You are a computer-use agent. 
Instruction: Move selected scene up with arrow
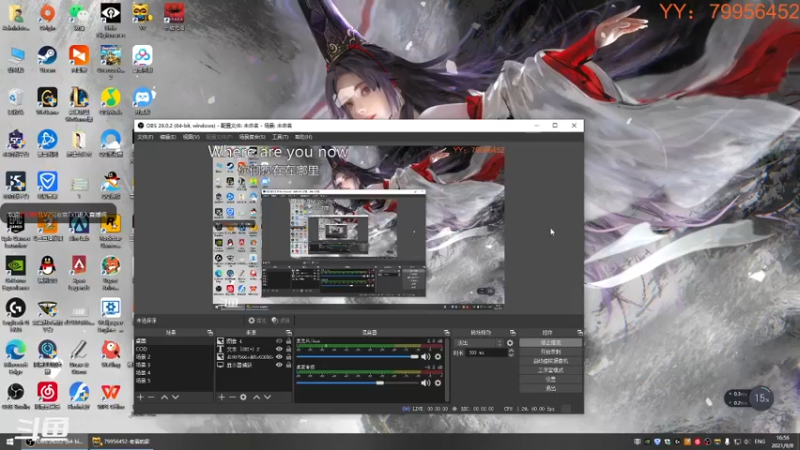[164, 397]
